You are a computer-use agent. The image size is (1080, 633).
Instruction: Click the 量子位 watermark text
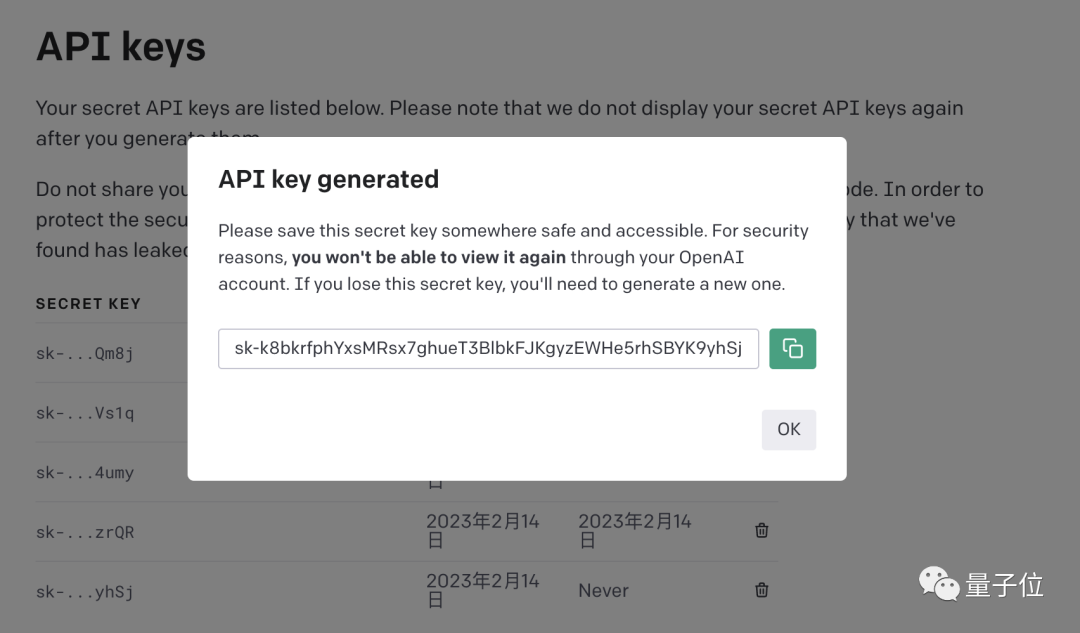click(x=1004, y=585)
